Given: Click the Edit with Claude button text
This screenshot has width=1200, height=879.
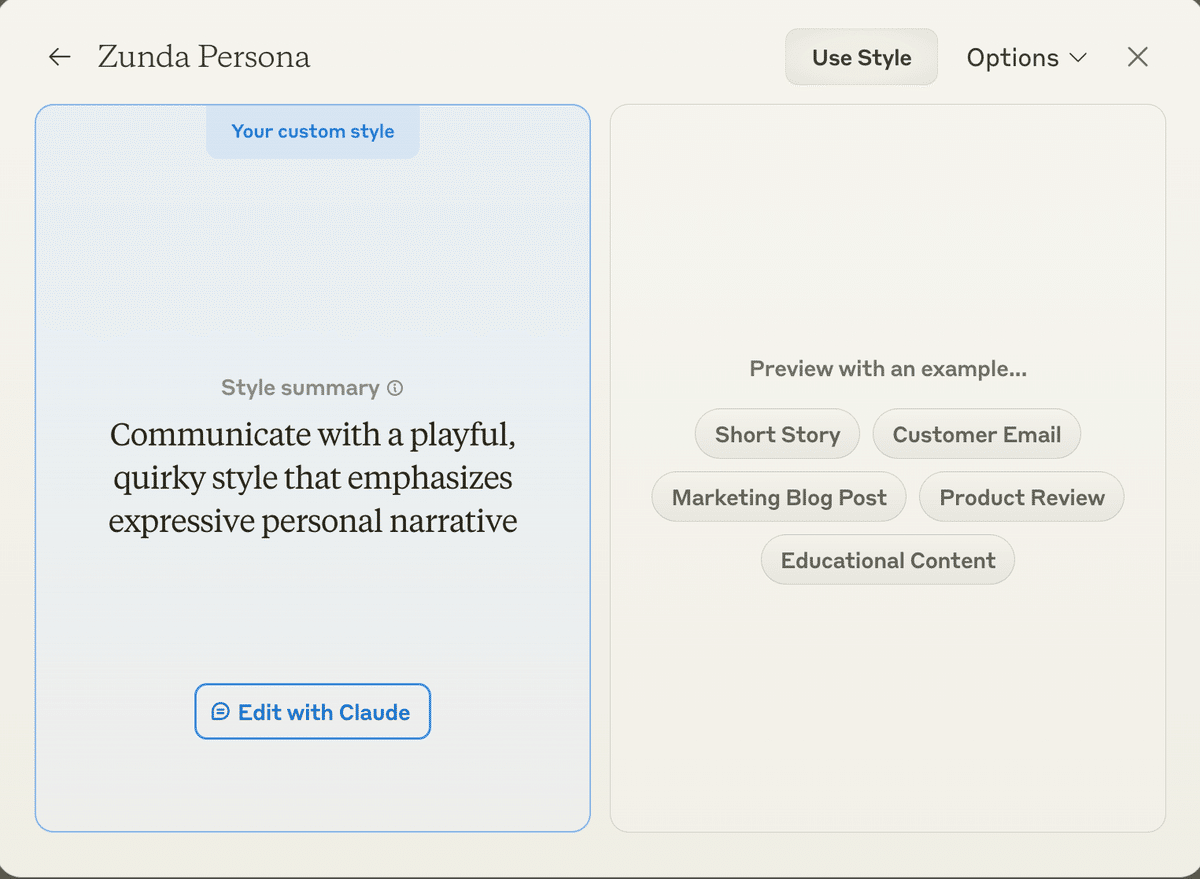Looking at the screenshot, I should (x=324, y=712).
